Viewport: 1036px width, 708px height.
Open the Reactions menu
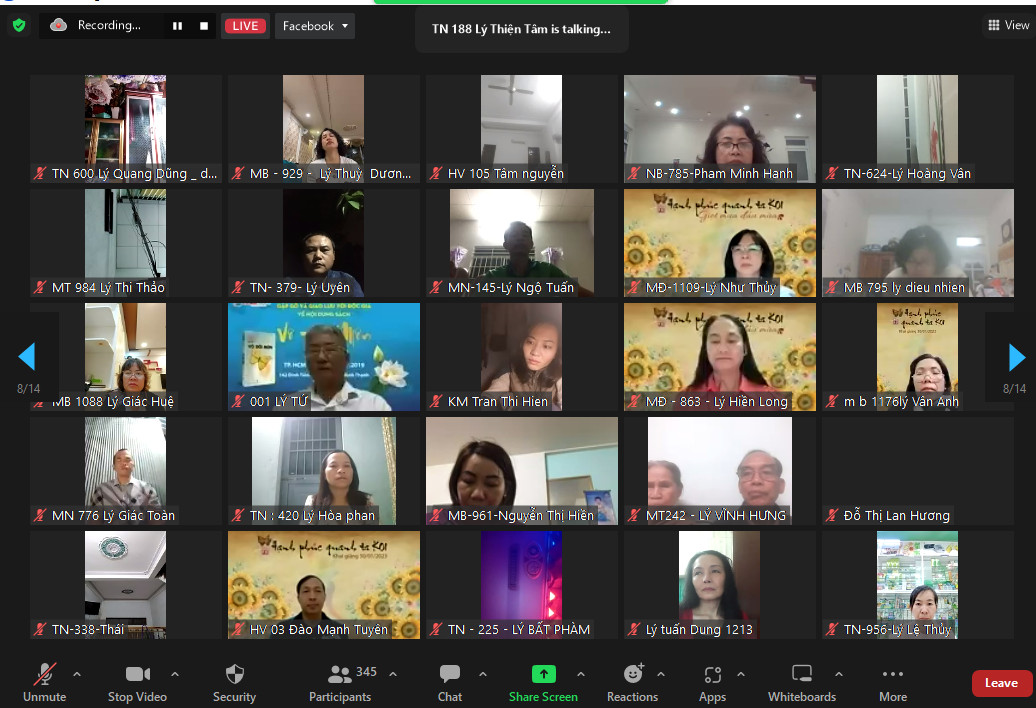632,682
